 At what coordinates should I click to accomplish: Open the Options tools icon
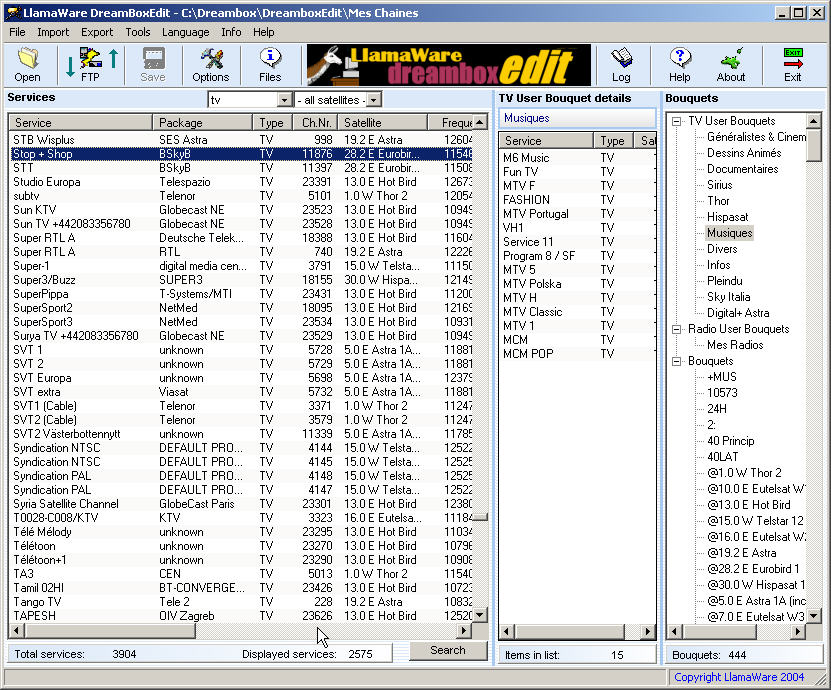(211, 65)
